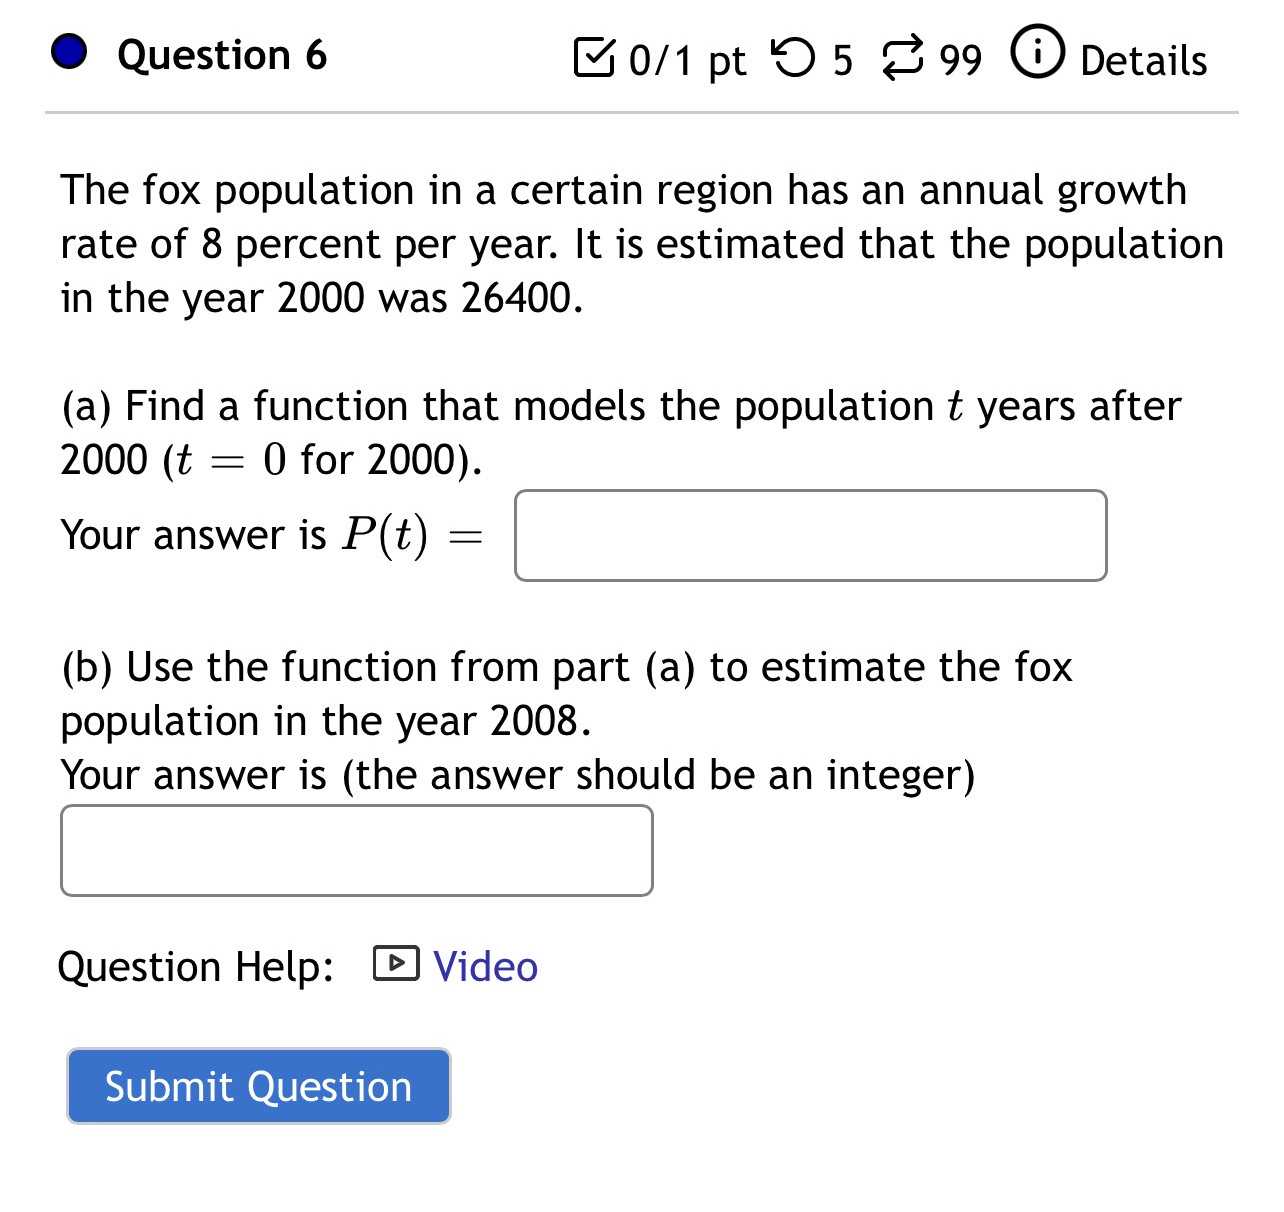Click the P(t) answer input box
1284x1212 pixels.
[x=810, y=536]
